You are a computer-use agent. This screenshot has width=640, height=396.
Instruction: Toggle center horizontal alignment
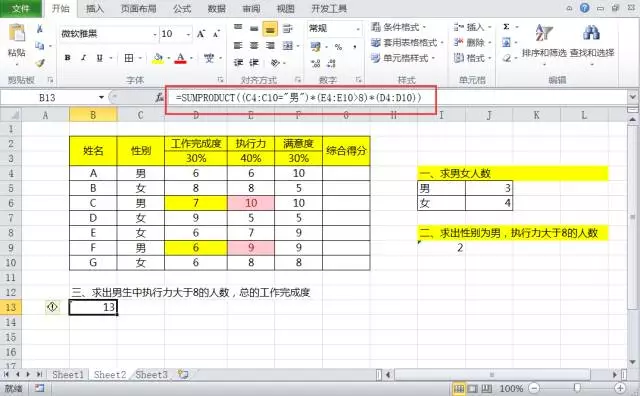[x=254, y=45]
